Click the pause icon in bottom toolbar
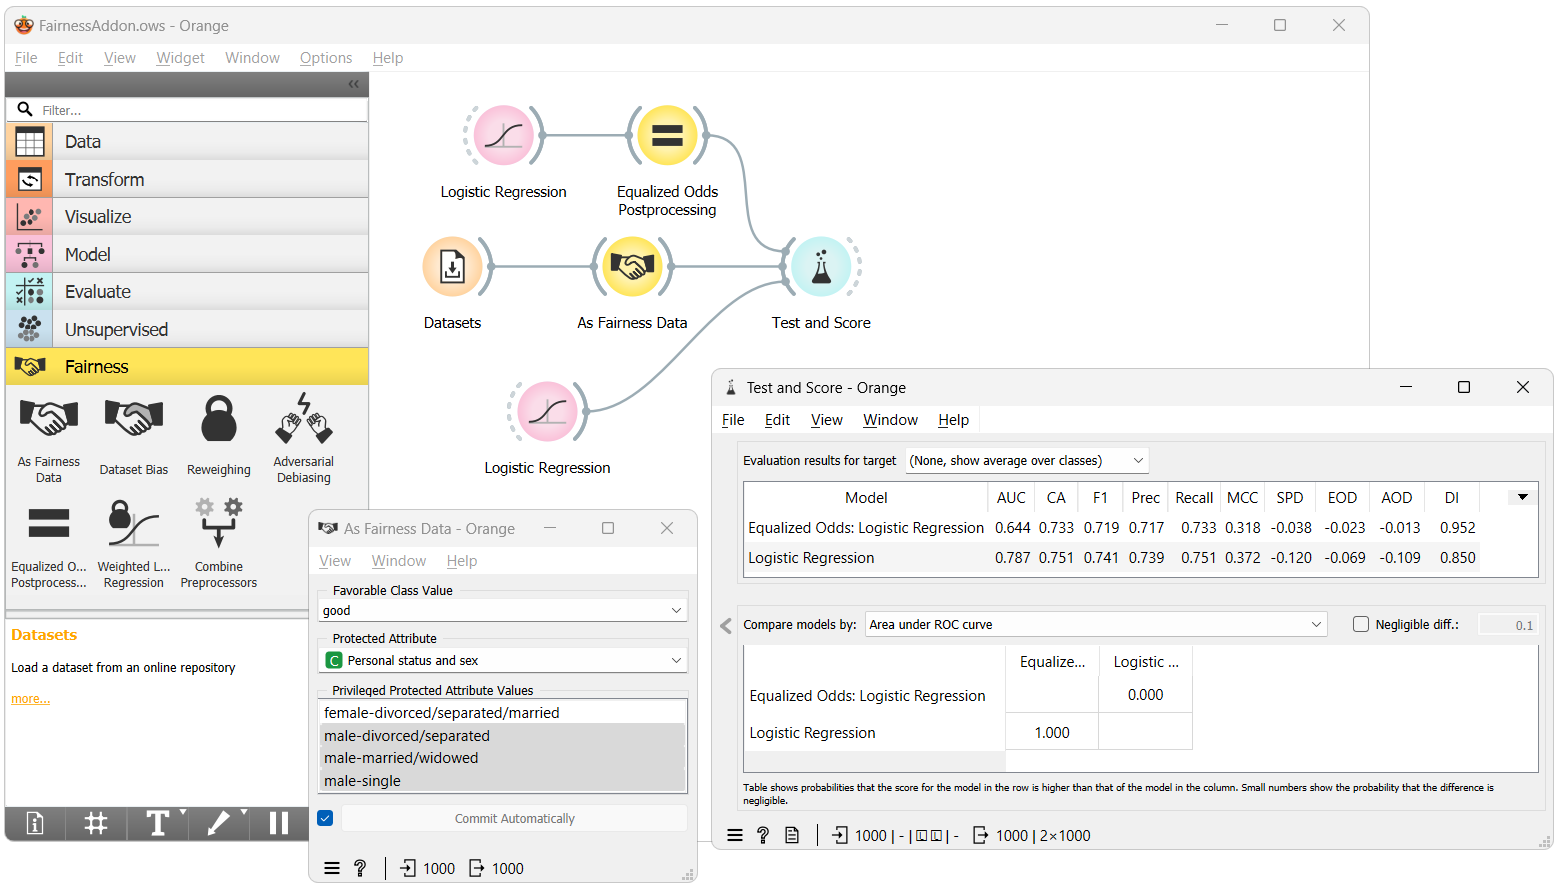The image size is (1560, 886). pos(279,823)
